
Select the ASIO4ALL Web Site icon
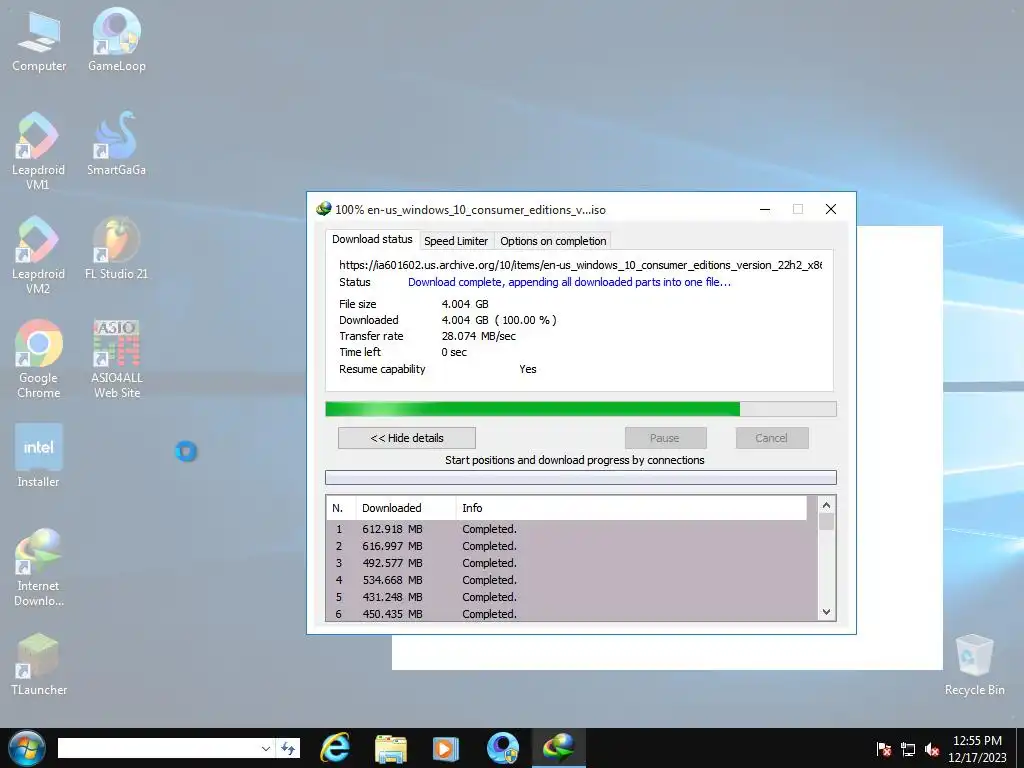(117, 359)
